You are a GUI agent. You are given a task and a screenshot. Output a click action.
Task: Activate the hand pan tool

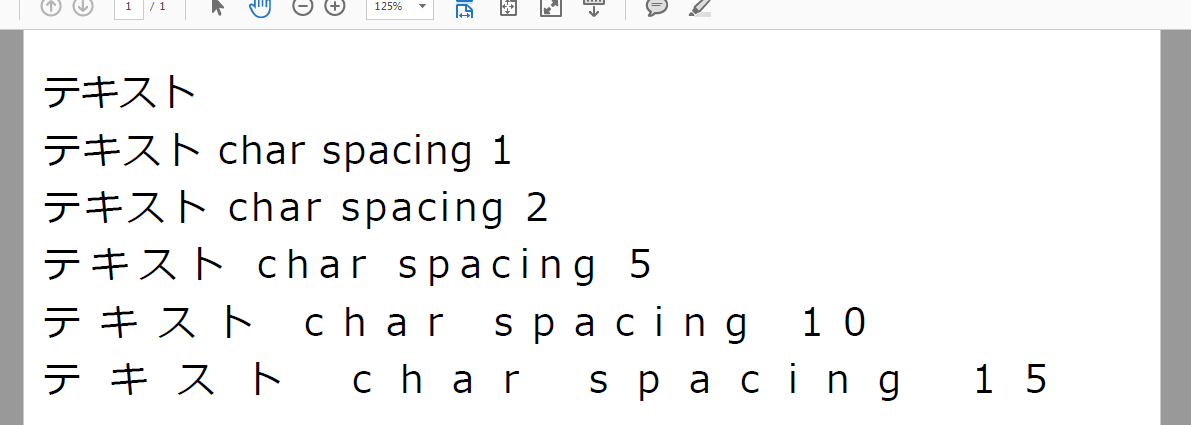(260, 8)
